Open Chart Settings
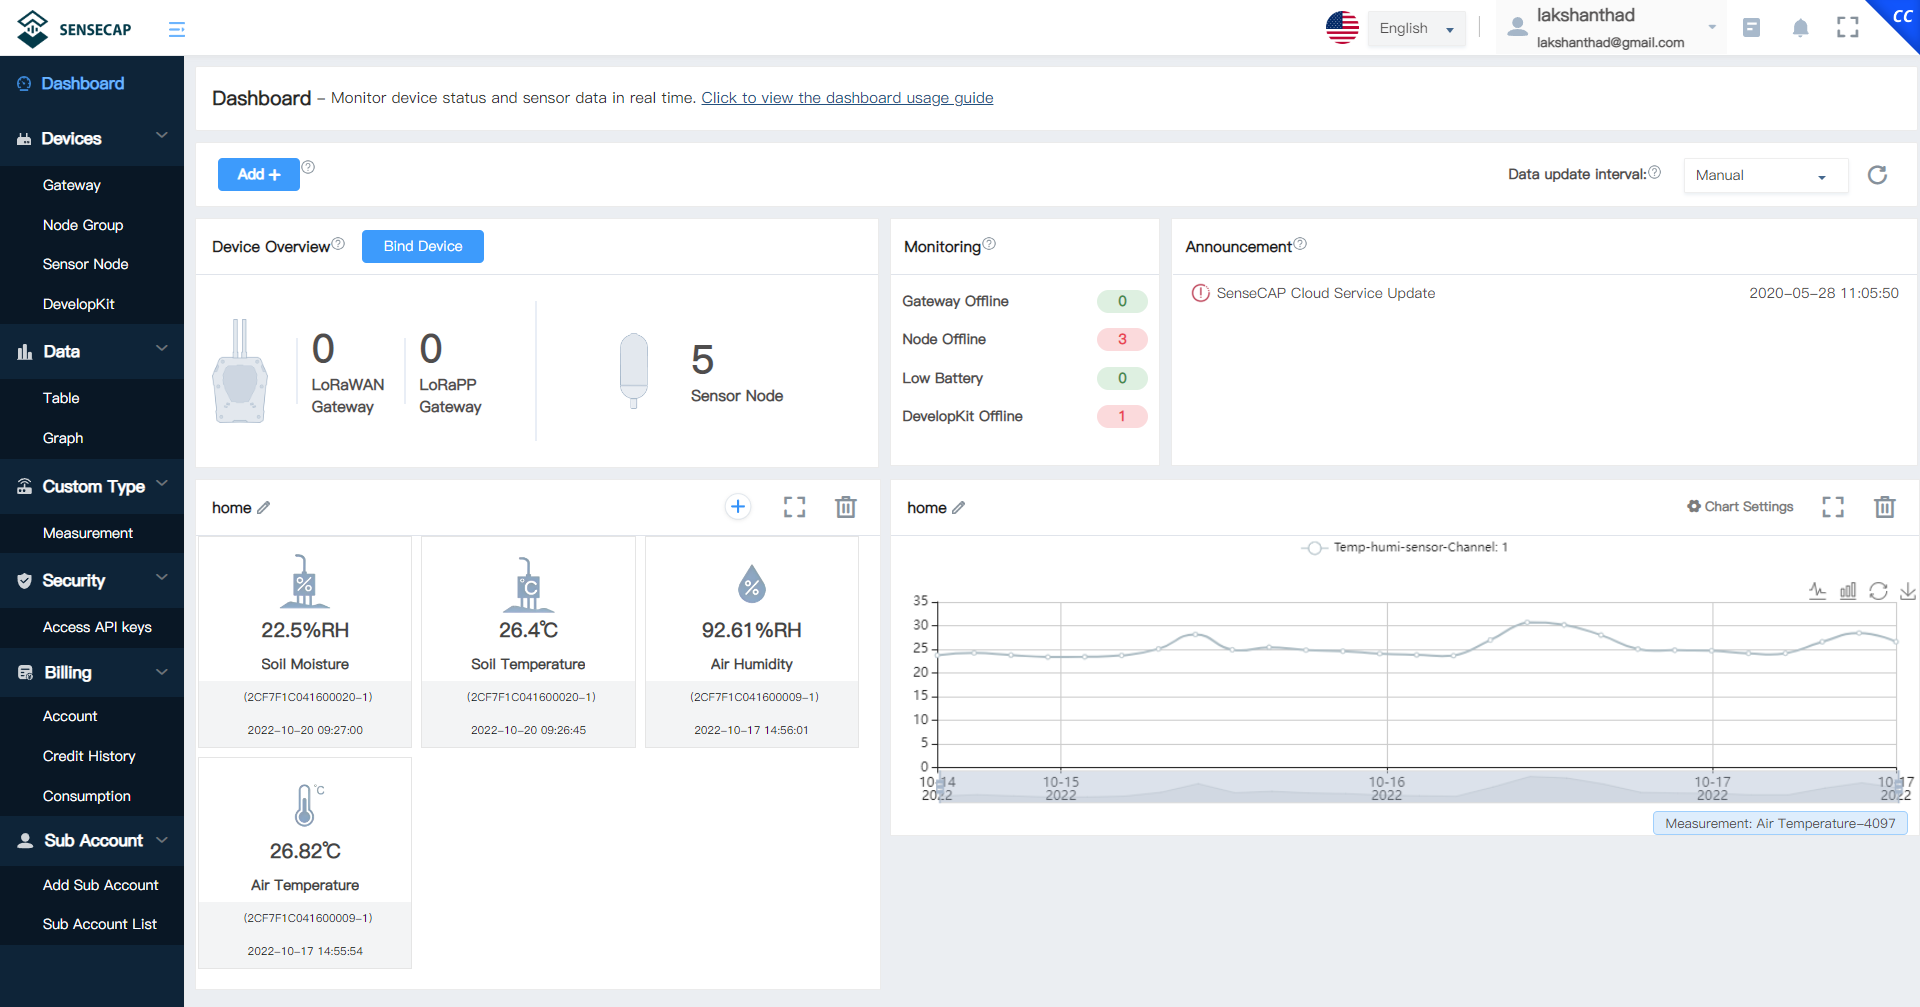Screen dimensions: 1920x1007 [1740, 507]
